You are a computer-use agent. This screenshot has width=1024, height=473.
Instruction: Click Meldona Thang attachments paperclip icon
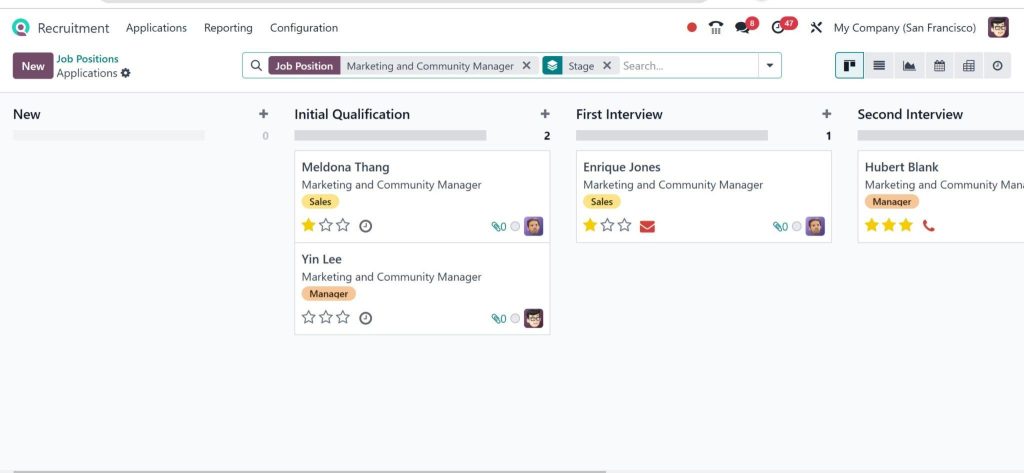click(498, 227)
